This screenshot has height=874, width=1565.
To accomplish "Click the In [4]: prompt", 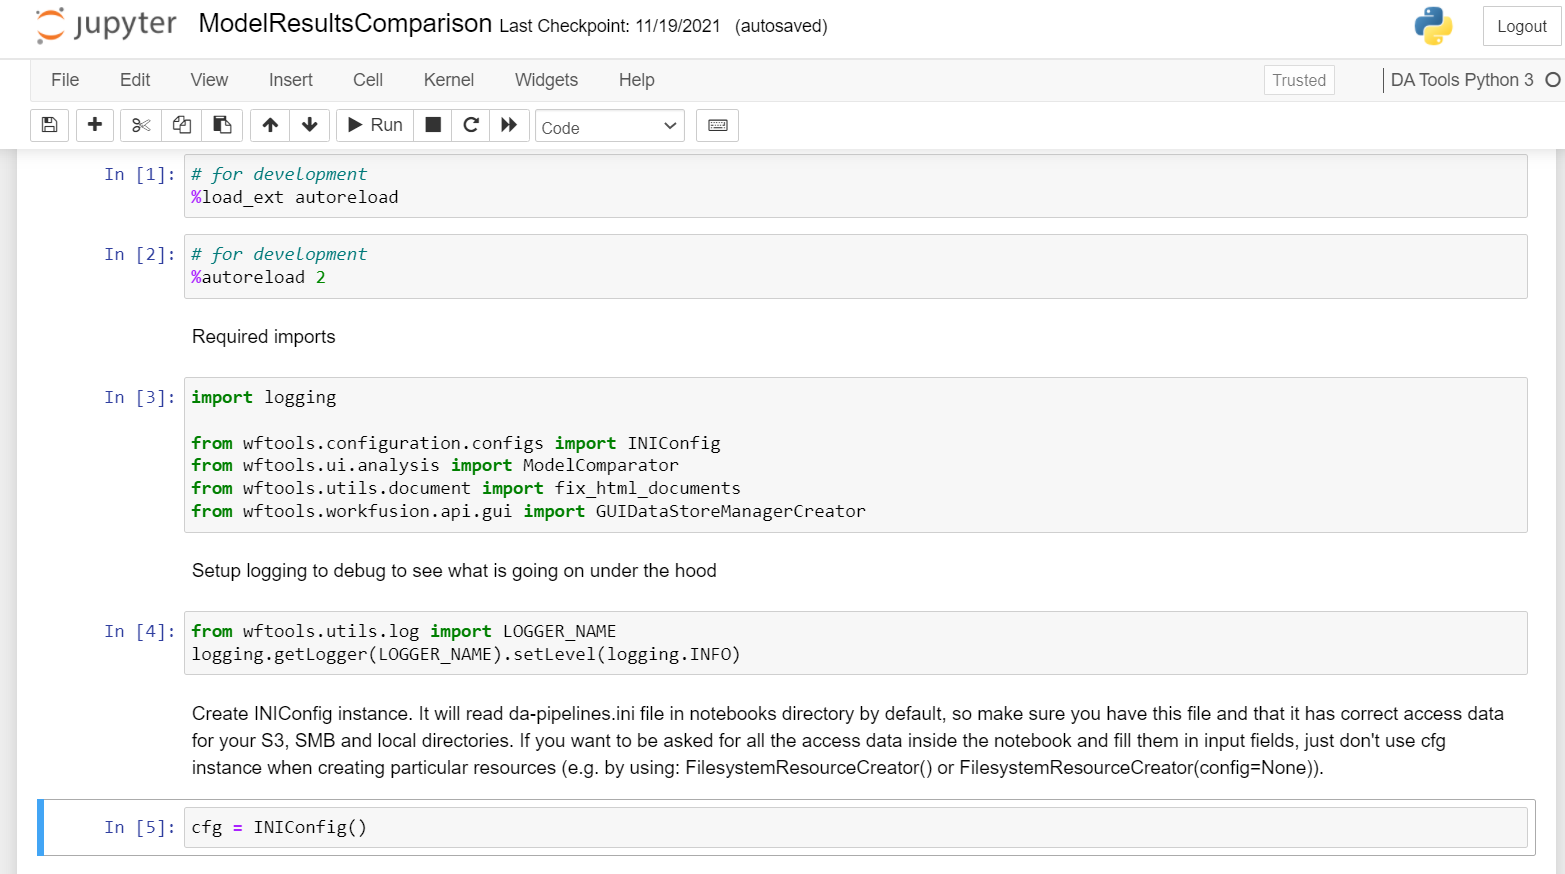I will pyautogui.click(x=140, y=631).
